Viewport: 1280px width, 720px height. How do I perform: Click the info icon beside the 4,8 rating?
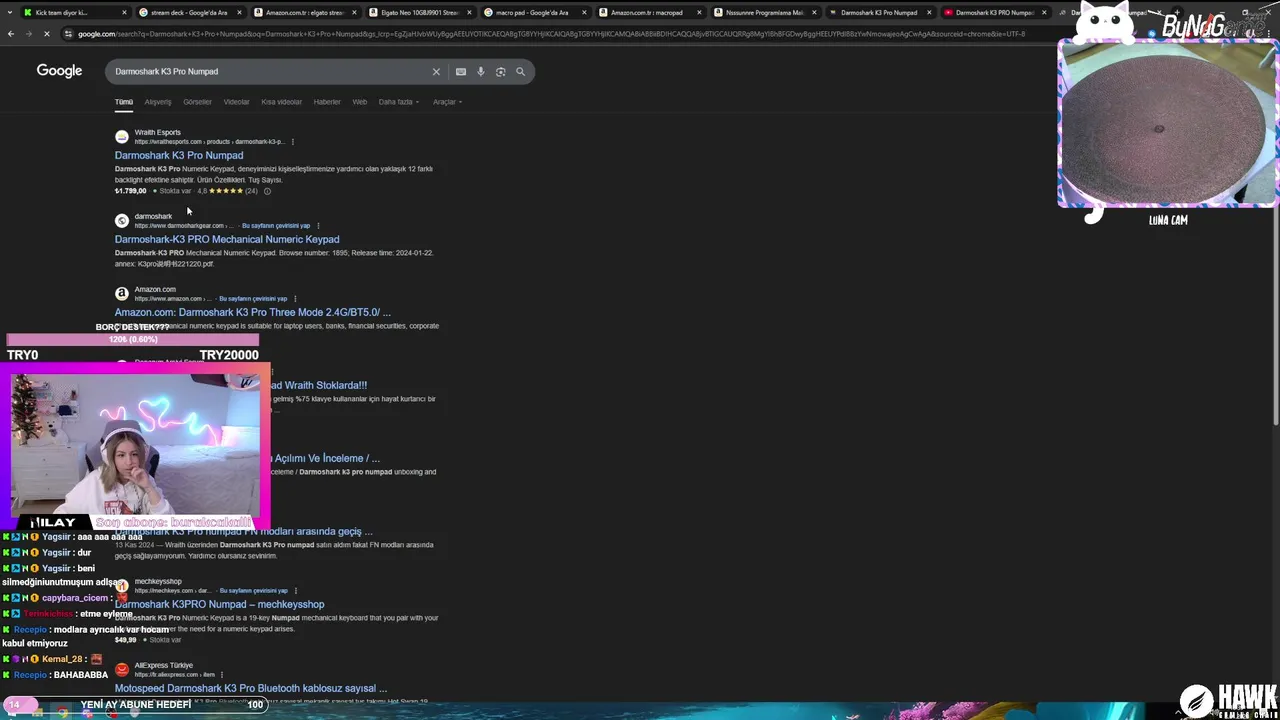pos(267,191)
